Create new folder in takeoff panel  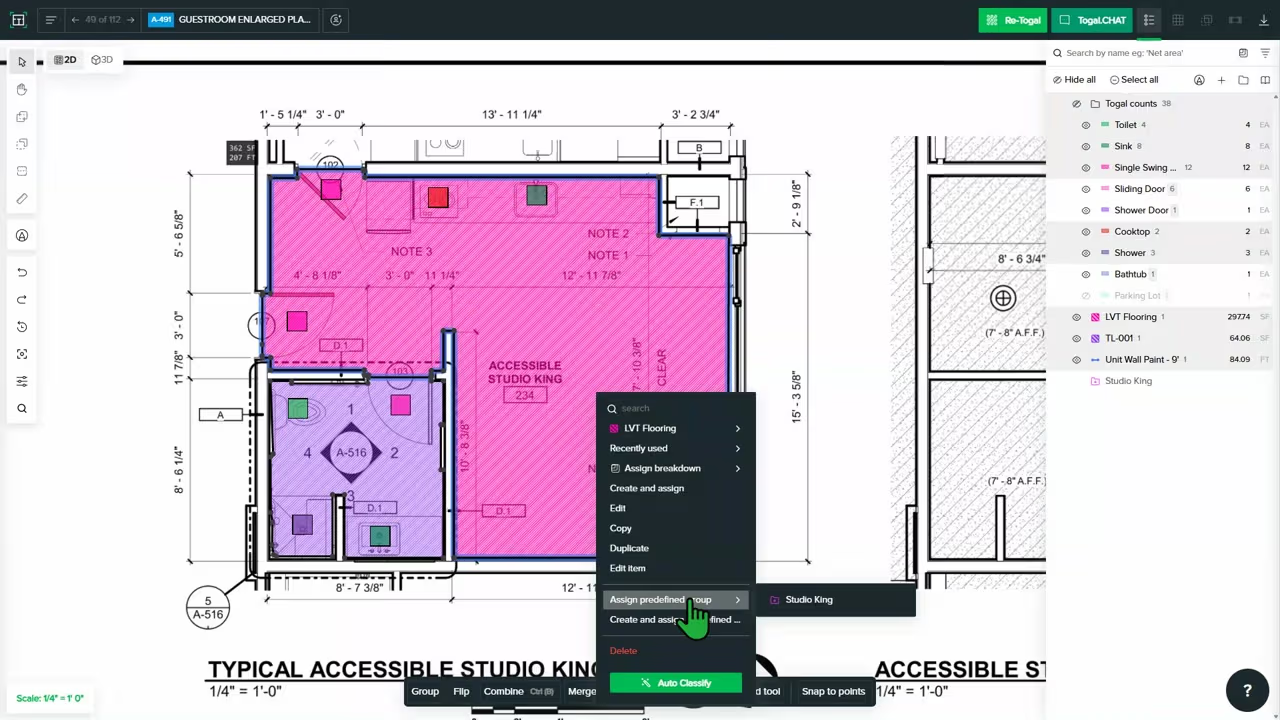(1243, 80)
